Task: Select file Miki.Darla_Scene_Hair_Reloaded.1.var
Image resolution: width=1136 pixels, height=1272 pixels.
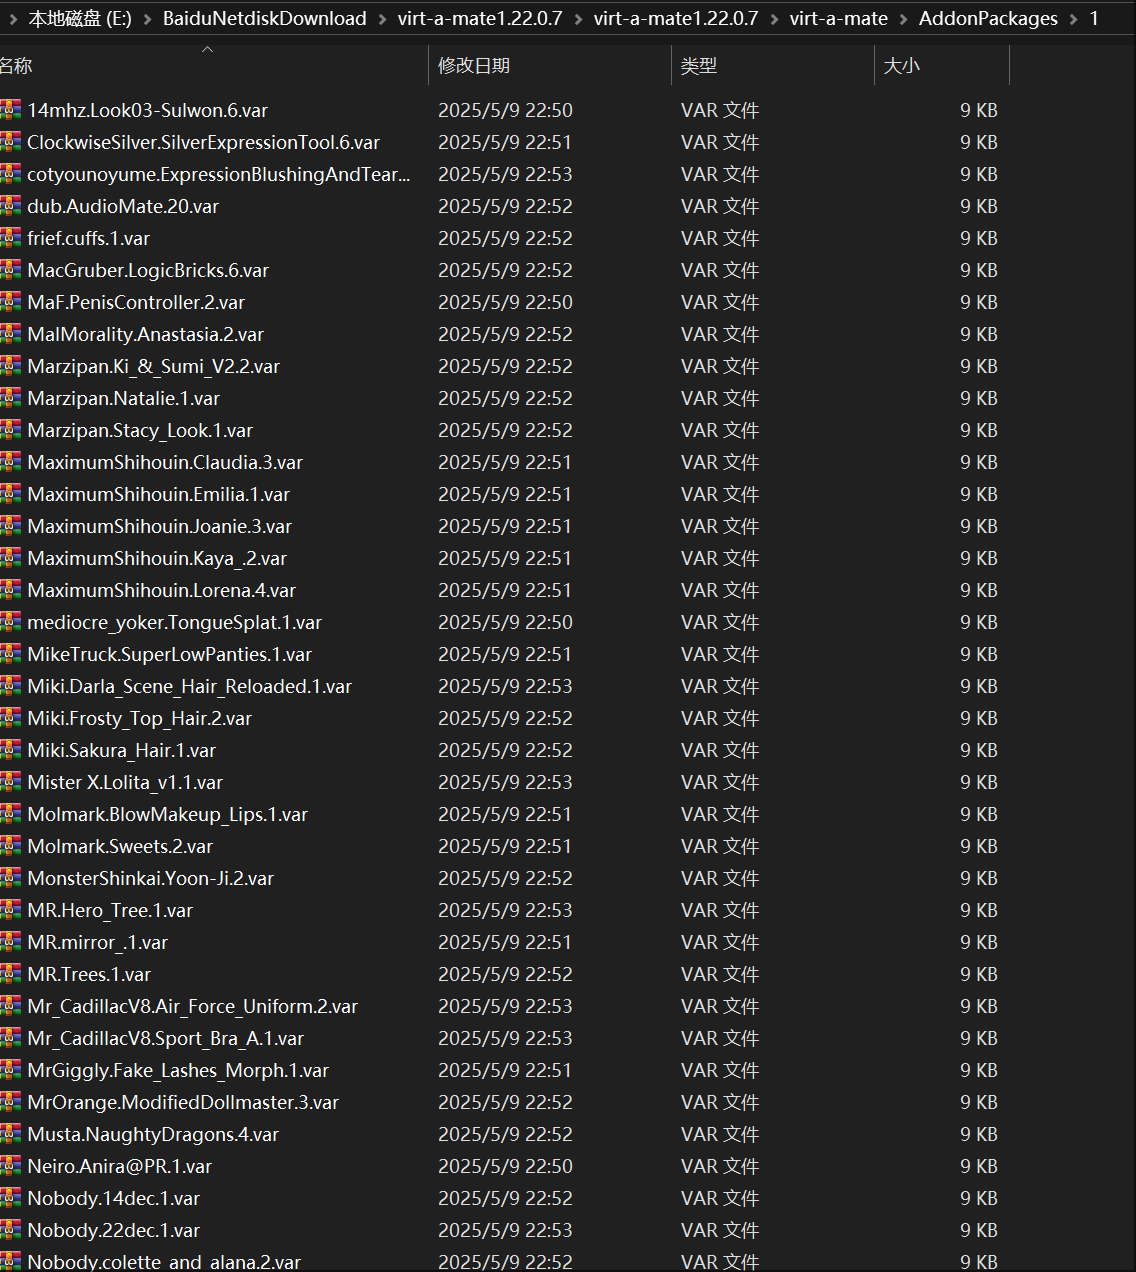Action: click(190, 686)
